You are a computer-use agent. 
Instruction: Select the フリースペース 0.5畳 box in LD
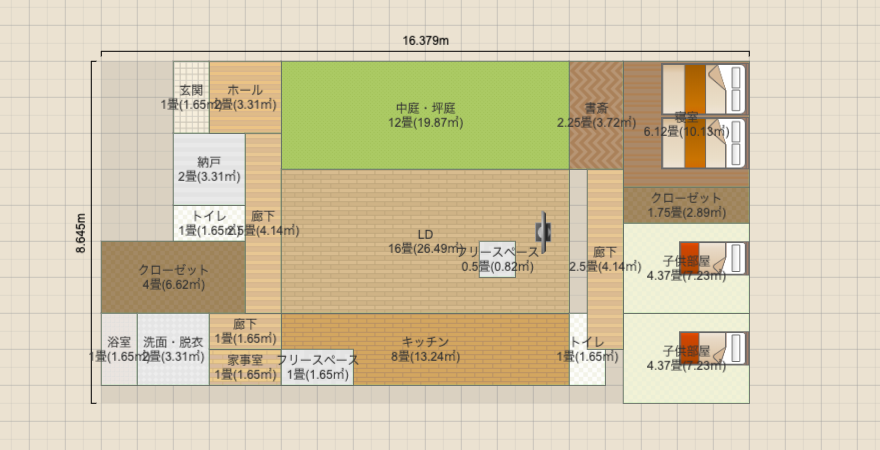497,259
